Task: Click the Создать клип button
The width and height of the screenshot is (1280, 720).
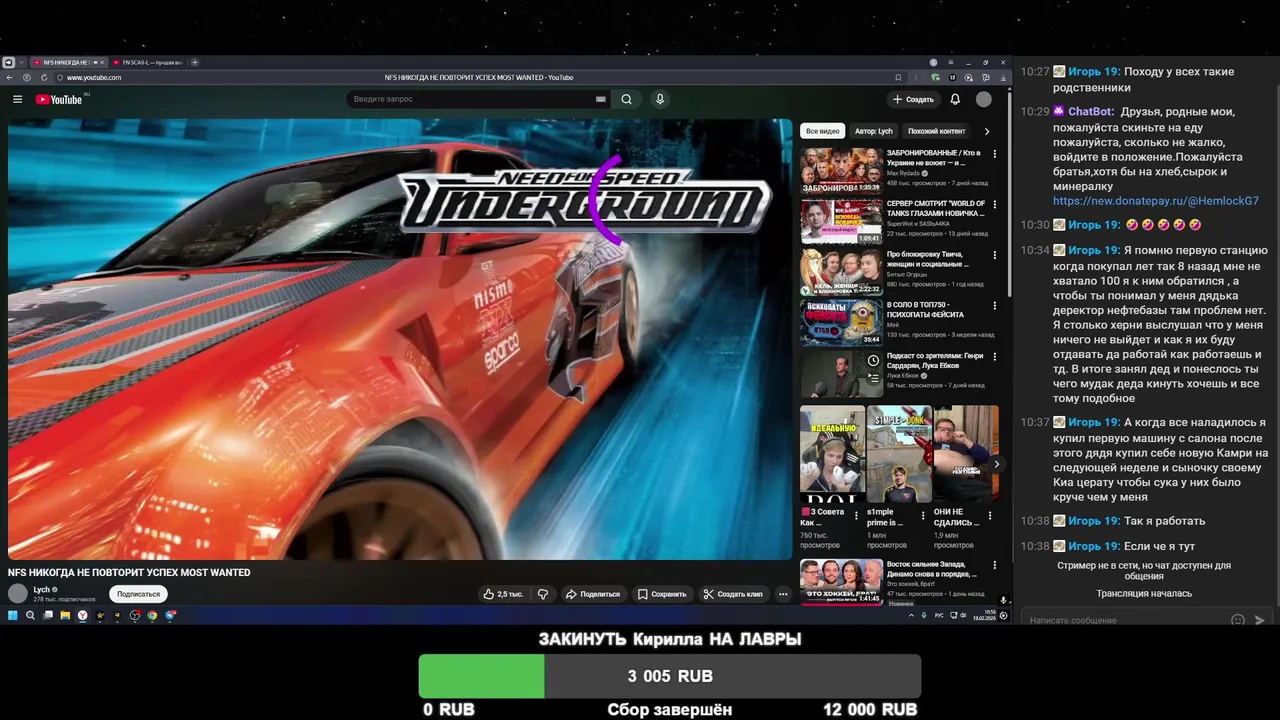Action: click(733, 594)
